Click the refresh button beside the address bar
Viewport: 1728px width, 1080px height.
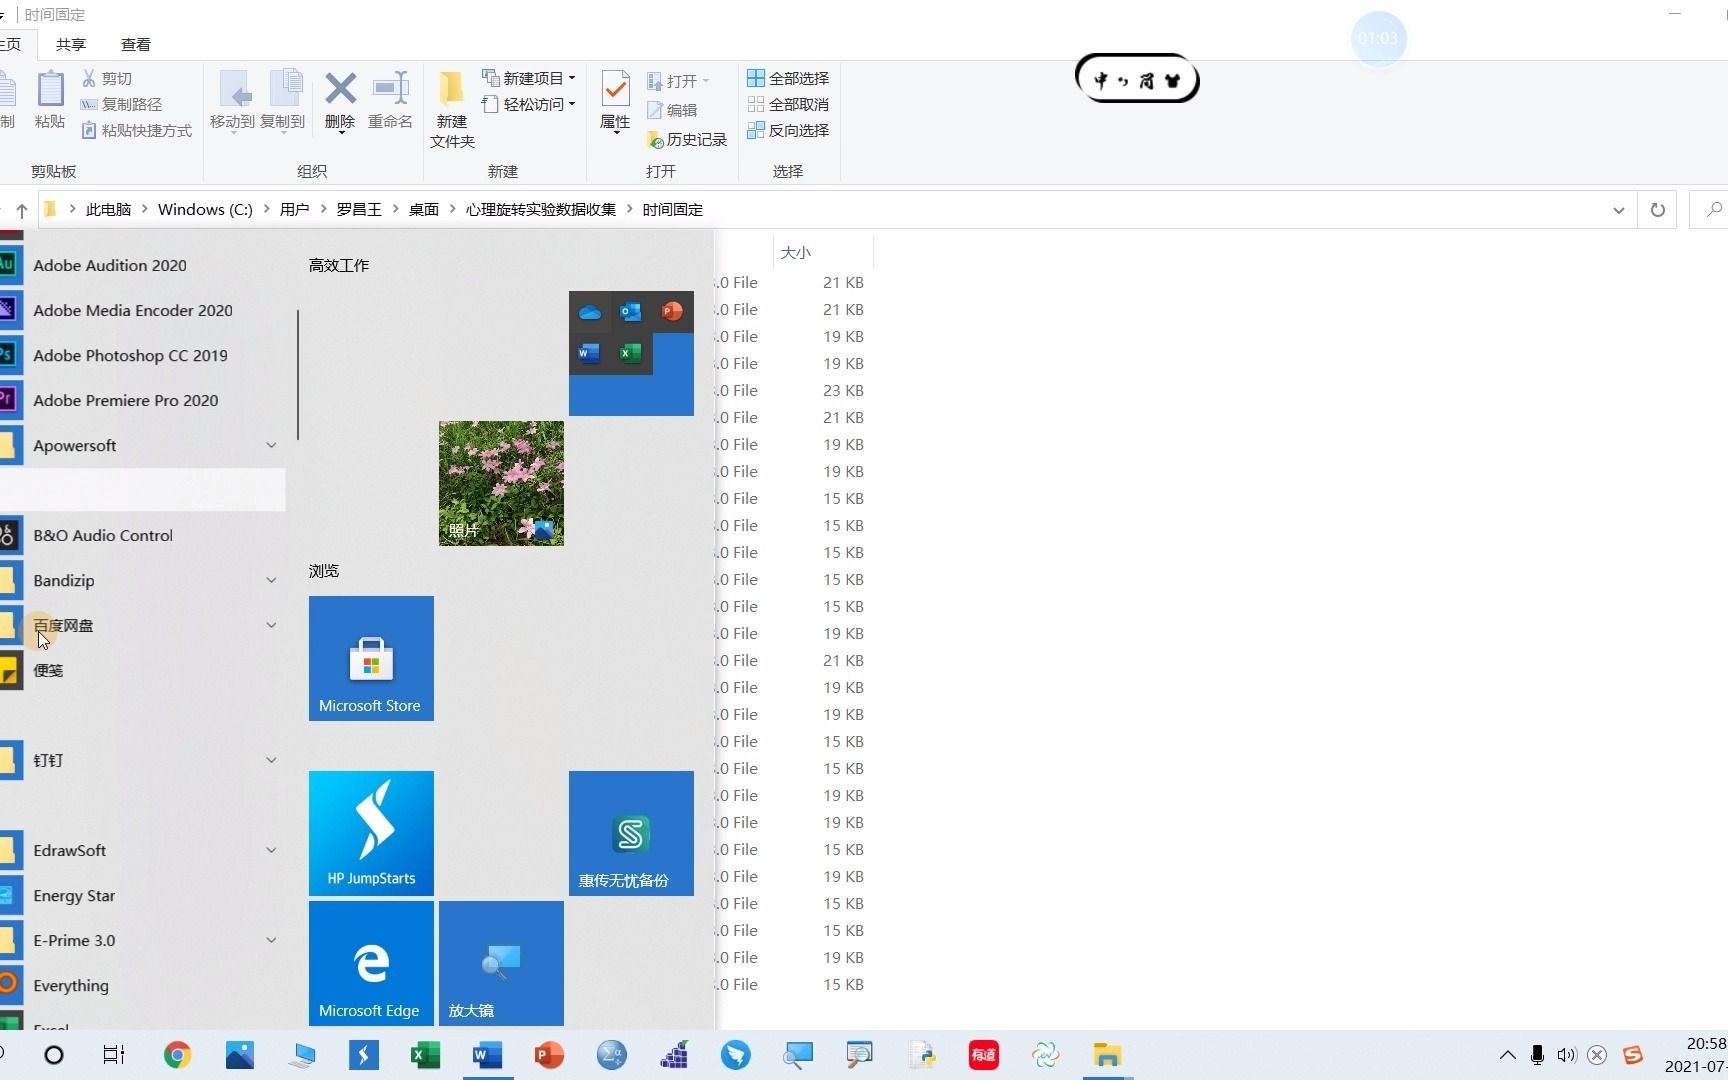1657,210
